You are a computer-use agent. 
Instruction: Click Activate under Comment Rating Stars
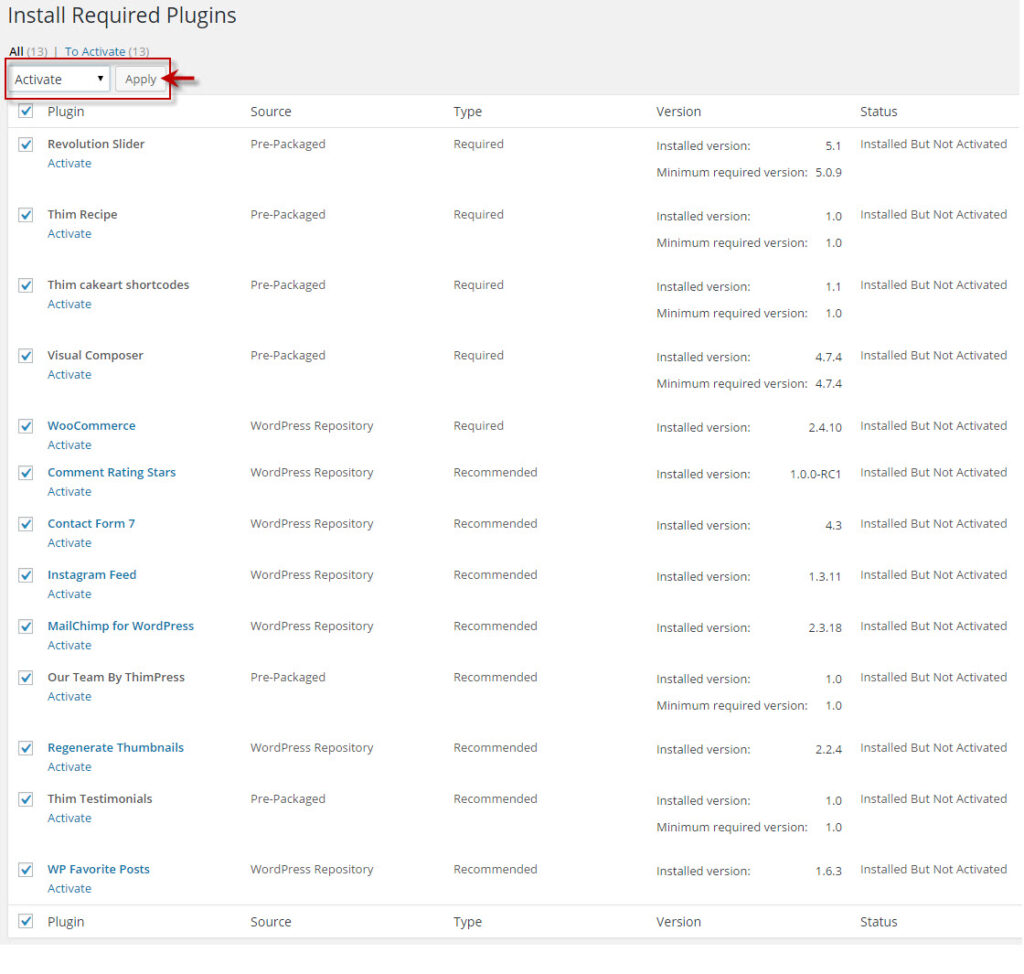[x=69, y=492]
